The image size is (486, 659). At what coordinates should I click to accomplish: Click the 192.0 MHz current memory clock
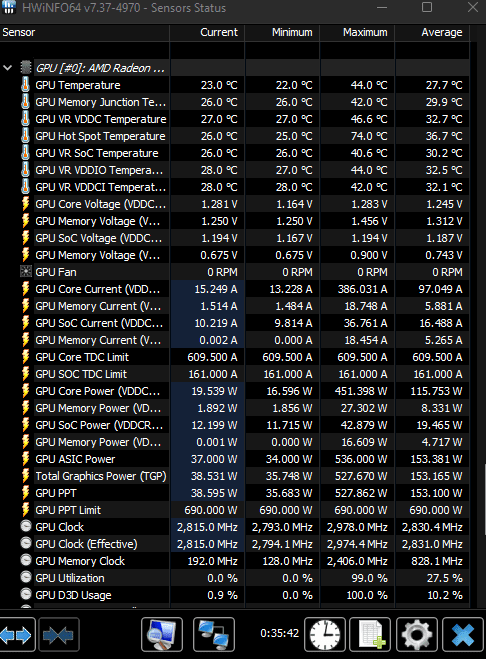(x=212, y=561)
